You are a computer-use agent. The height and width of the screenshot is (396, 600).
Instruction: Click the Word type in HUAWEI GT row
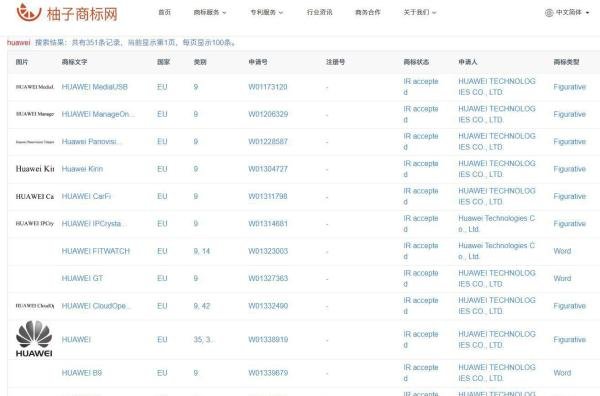pyautogui.click(x=562, y=278)
